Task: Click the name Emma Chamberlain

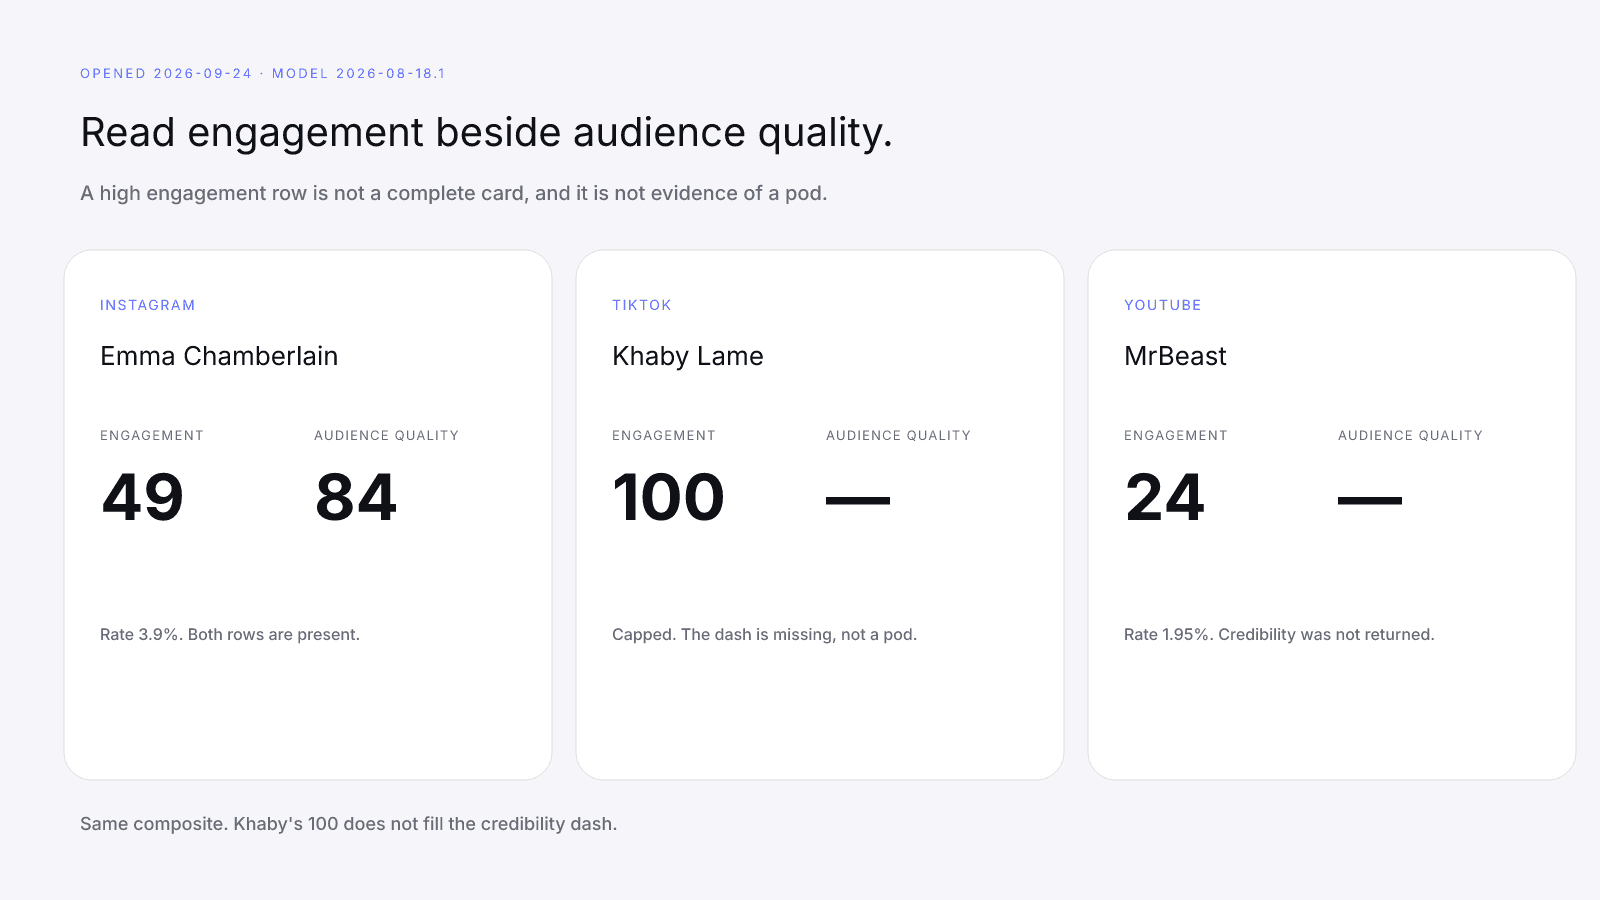Action: click(x=219, y=356)
